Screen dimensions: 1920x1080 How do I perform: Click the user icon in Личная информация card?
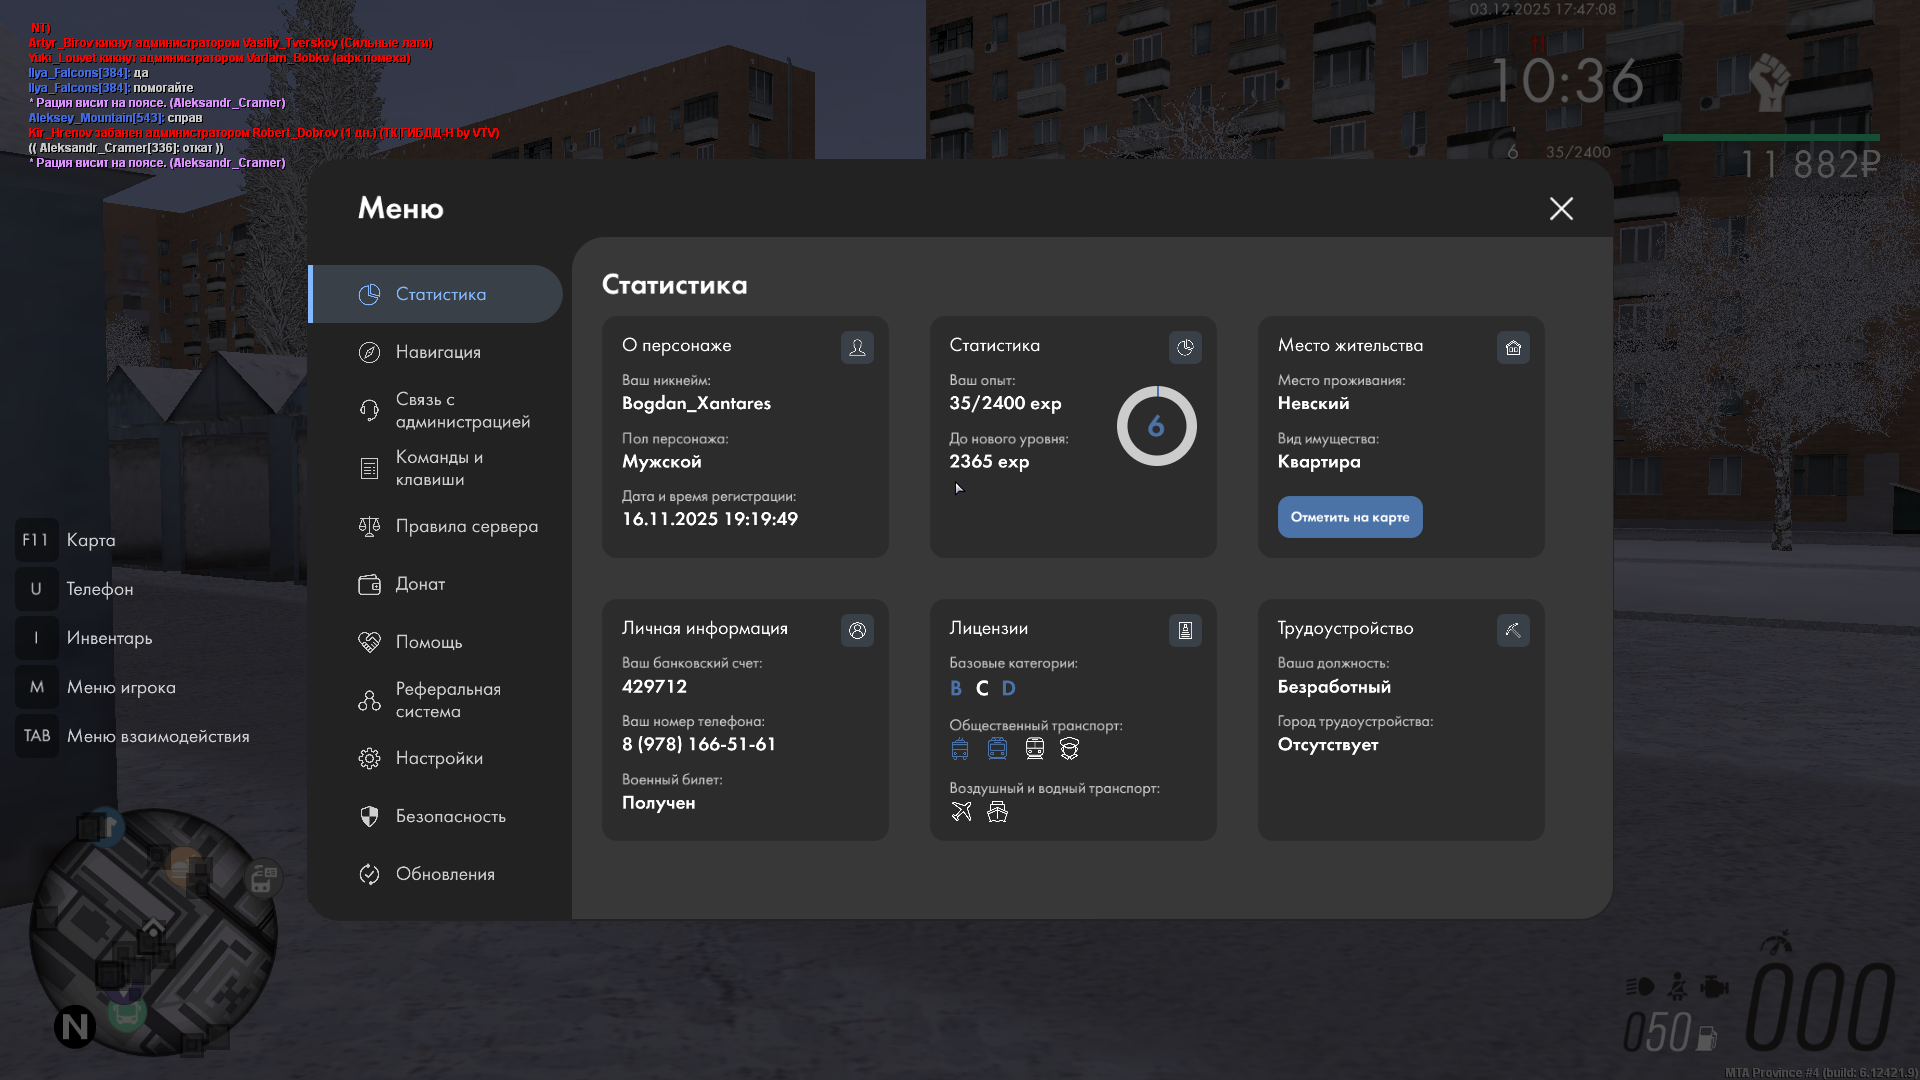(857, 630)
